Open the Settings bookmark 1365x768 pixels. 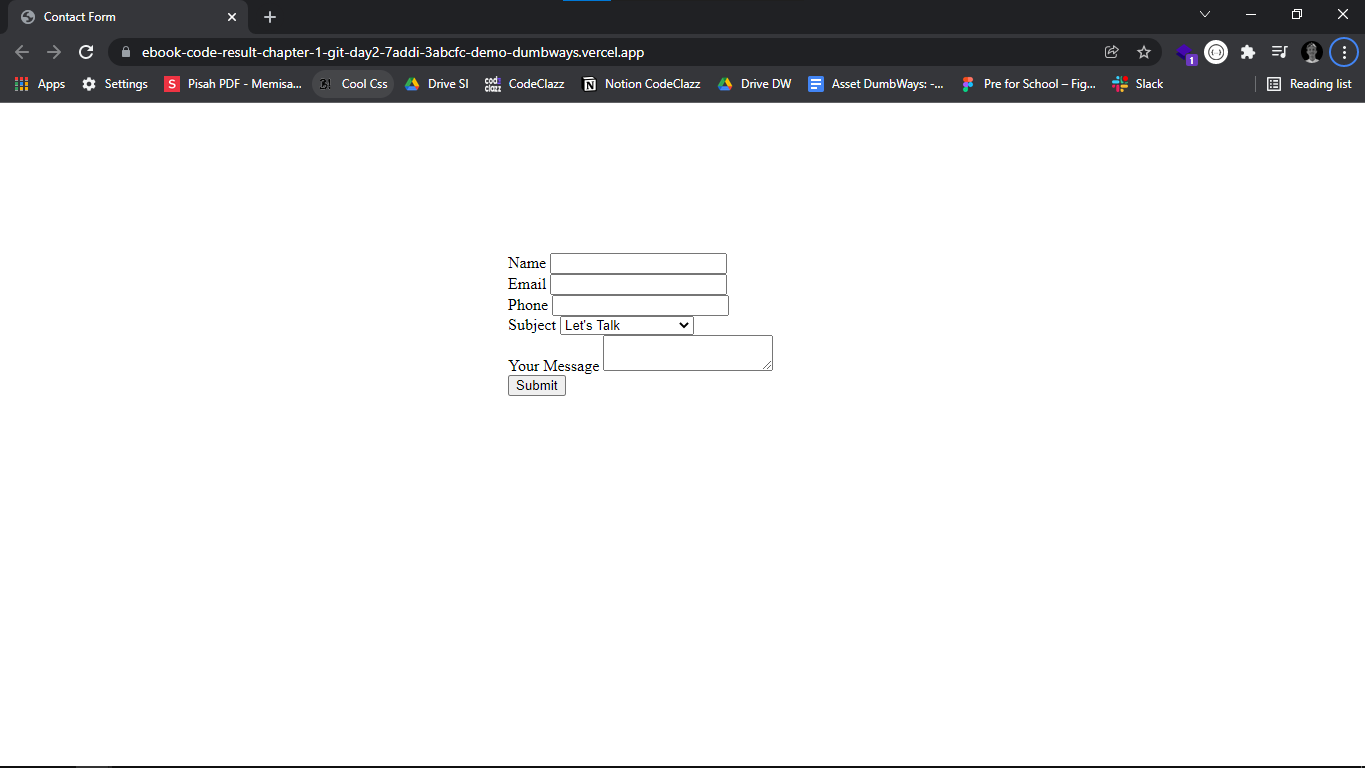(x=115, y=84)
